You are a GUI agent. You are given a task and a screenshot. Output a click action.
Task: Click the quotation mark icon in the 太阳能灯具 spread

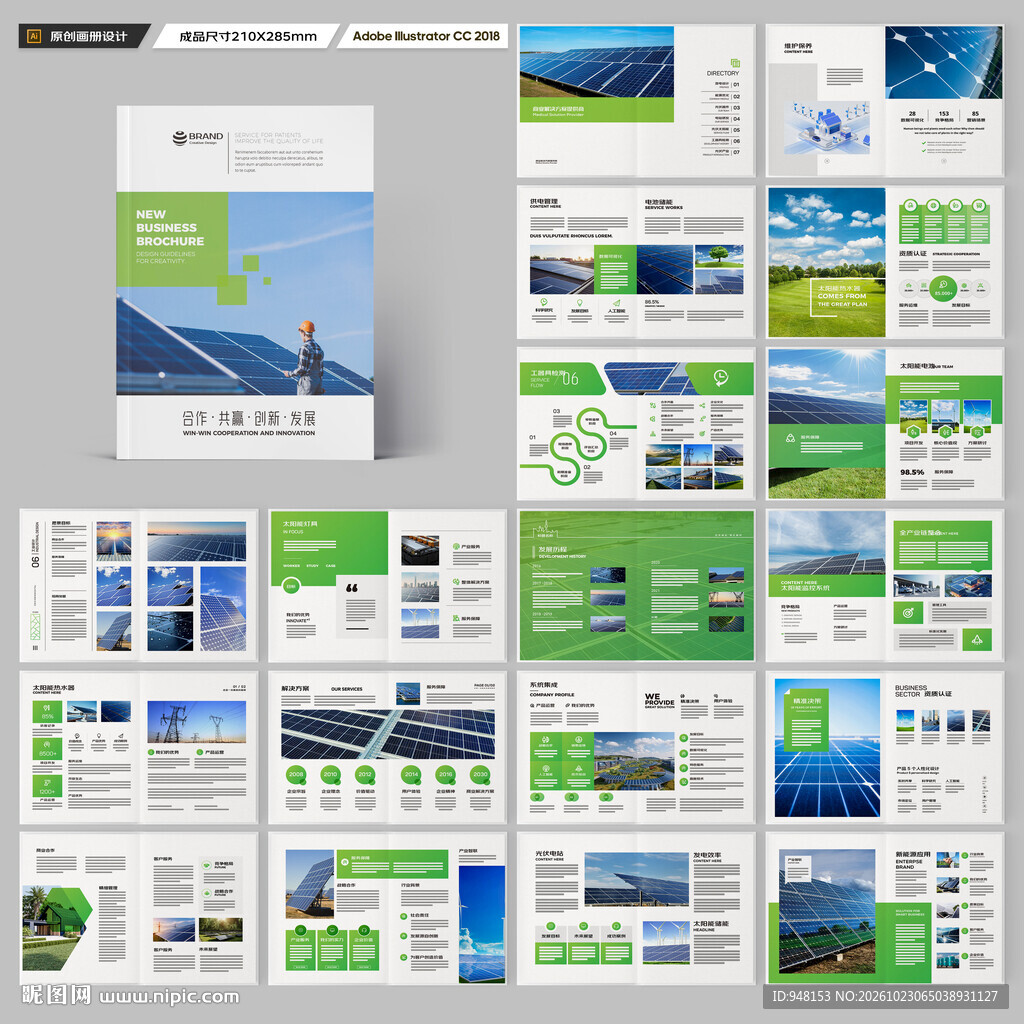point(351,588)
